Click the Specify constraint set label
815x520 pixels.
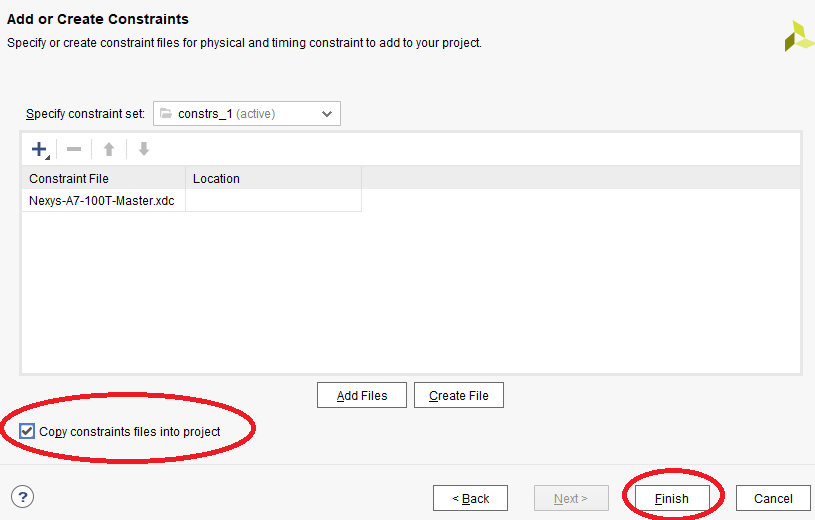(x=85, y=114)
